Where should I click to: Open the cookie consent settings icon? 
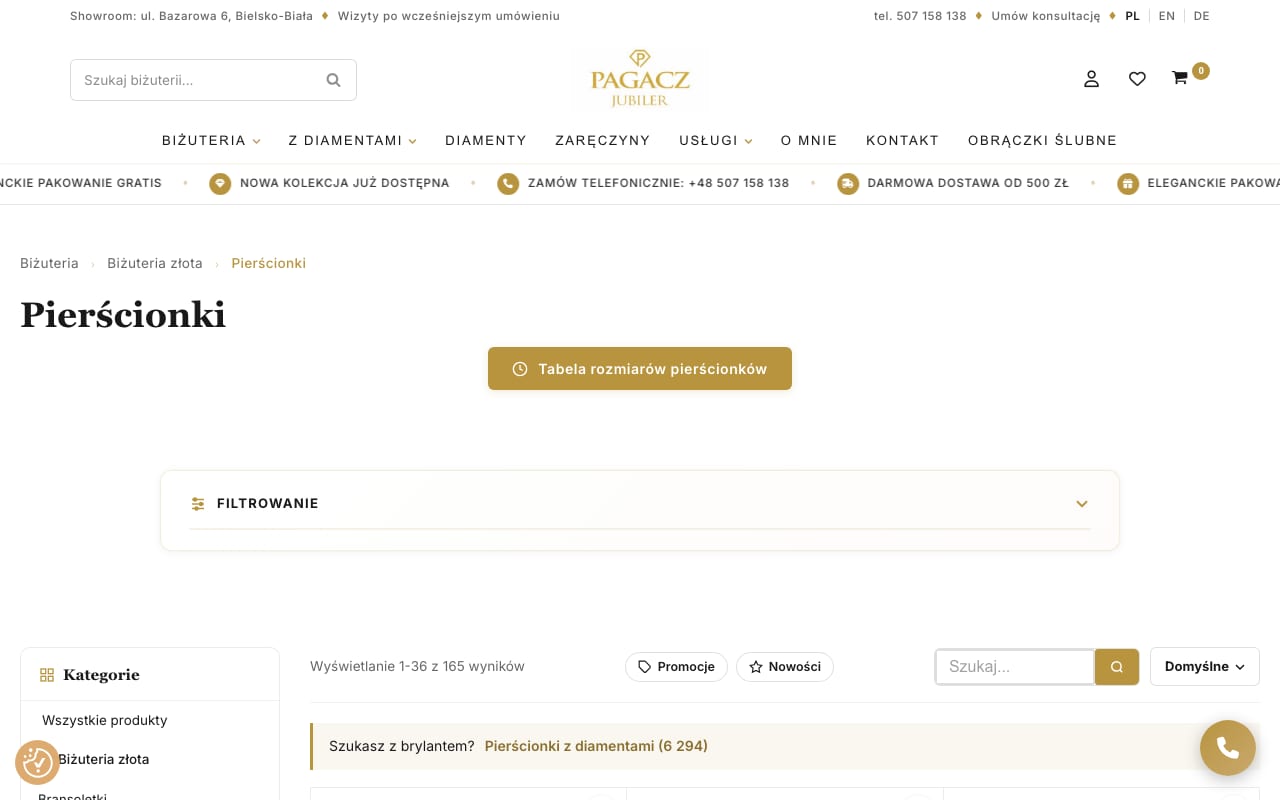(x=37, y=763)
